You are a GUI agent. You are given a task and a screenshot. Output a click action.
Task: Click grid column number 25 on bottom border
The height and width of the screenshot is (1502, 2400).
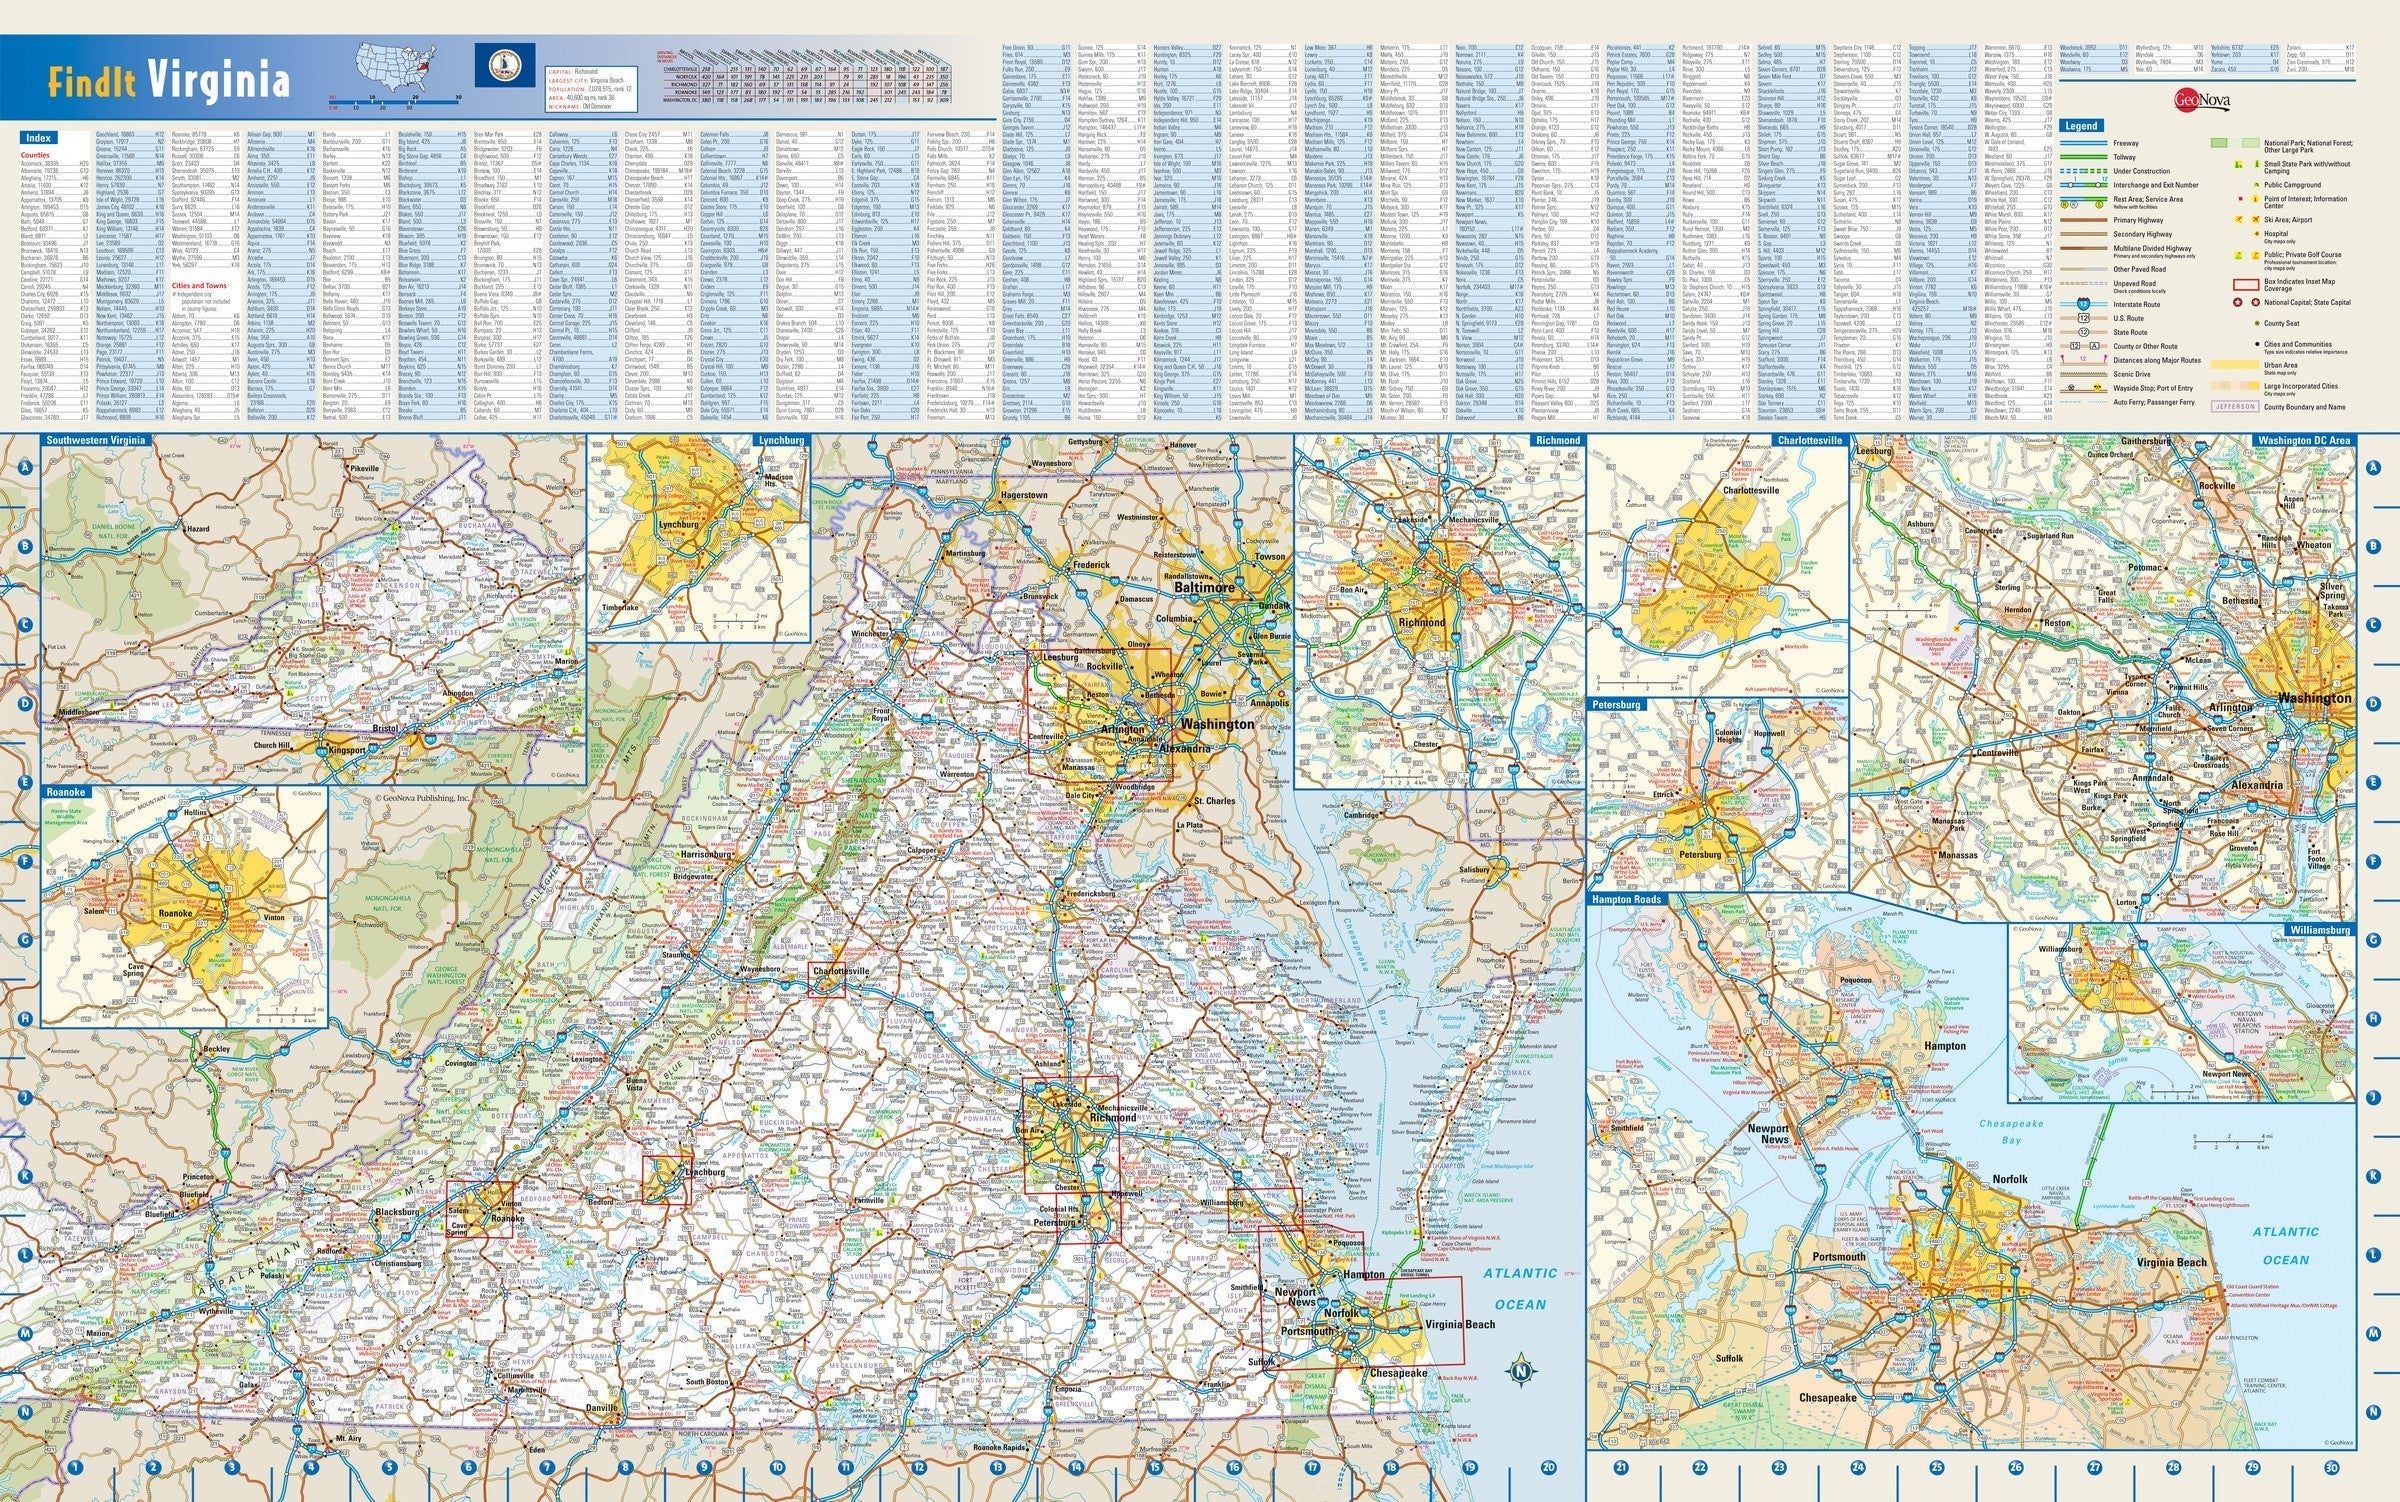click(x=1937, y=1469)
